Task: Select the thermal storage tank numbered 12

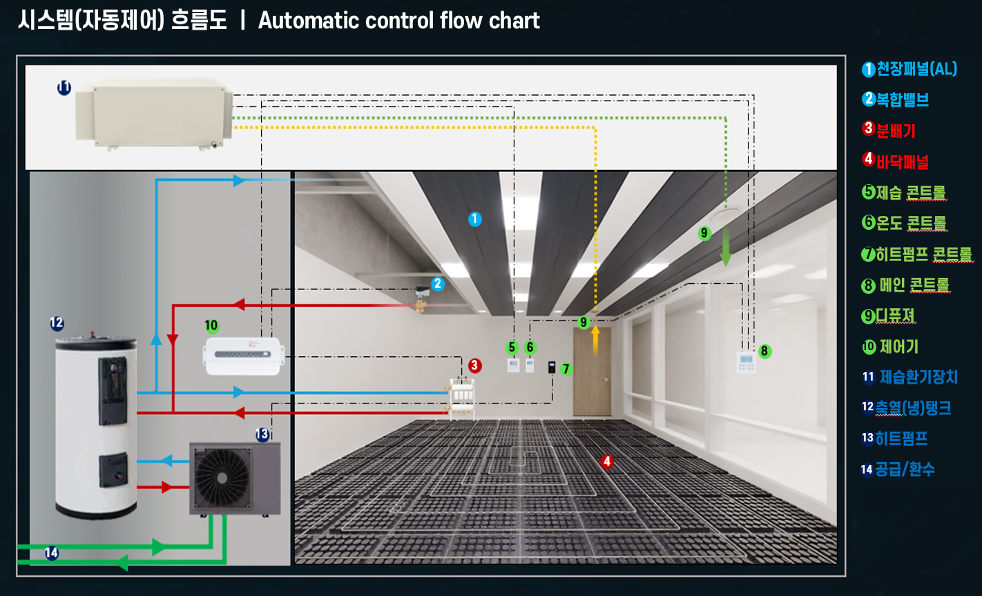Action: pos(96,426)
